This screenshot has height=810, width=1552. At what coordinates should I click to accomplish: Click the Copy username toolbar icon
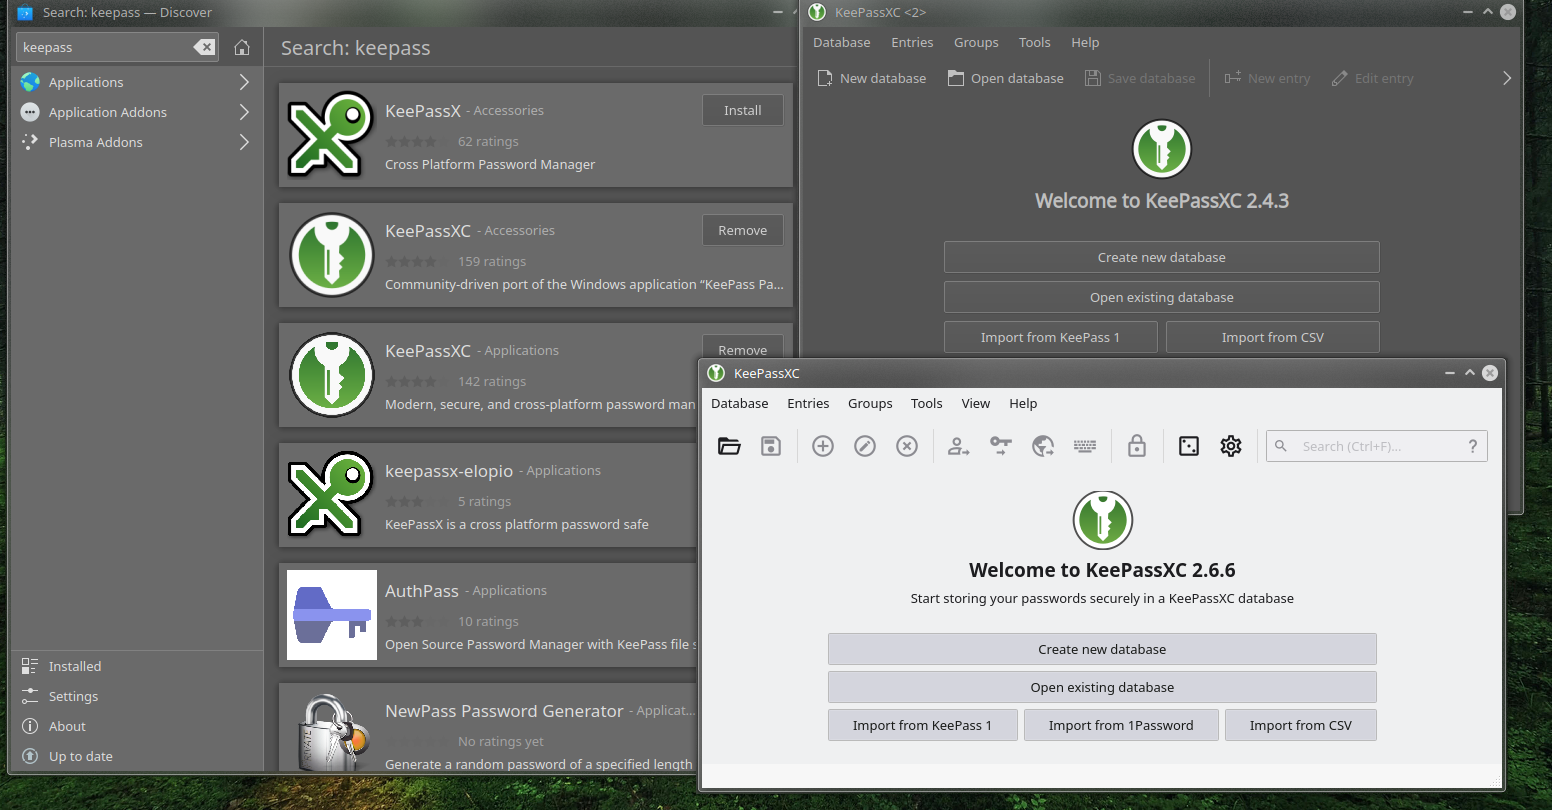(x=958, y=446)
